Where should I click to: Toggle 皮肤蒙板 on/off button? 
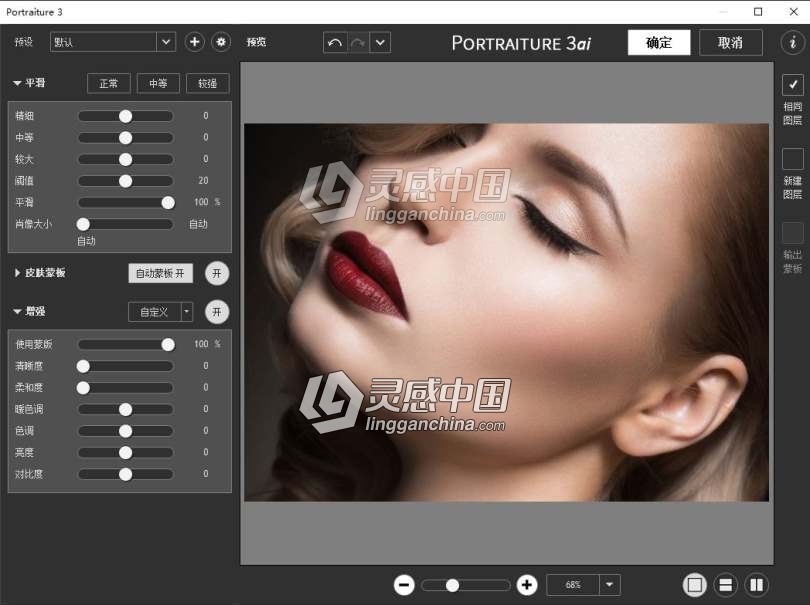(x=217, y=273)
